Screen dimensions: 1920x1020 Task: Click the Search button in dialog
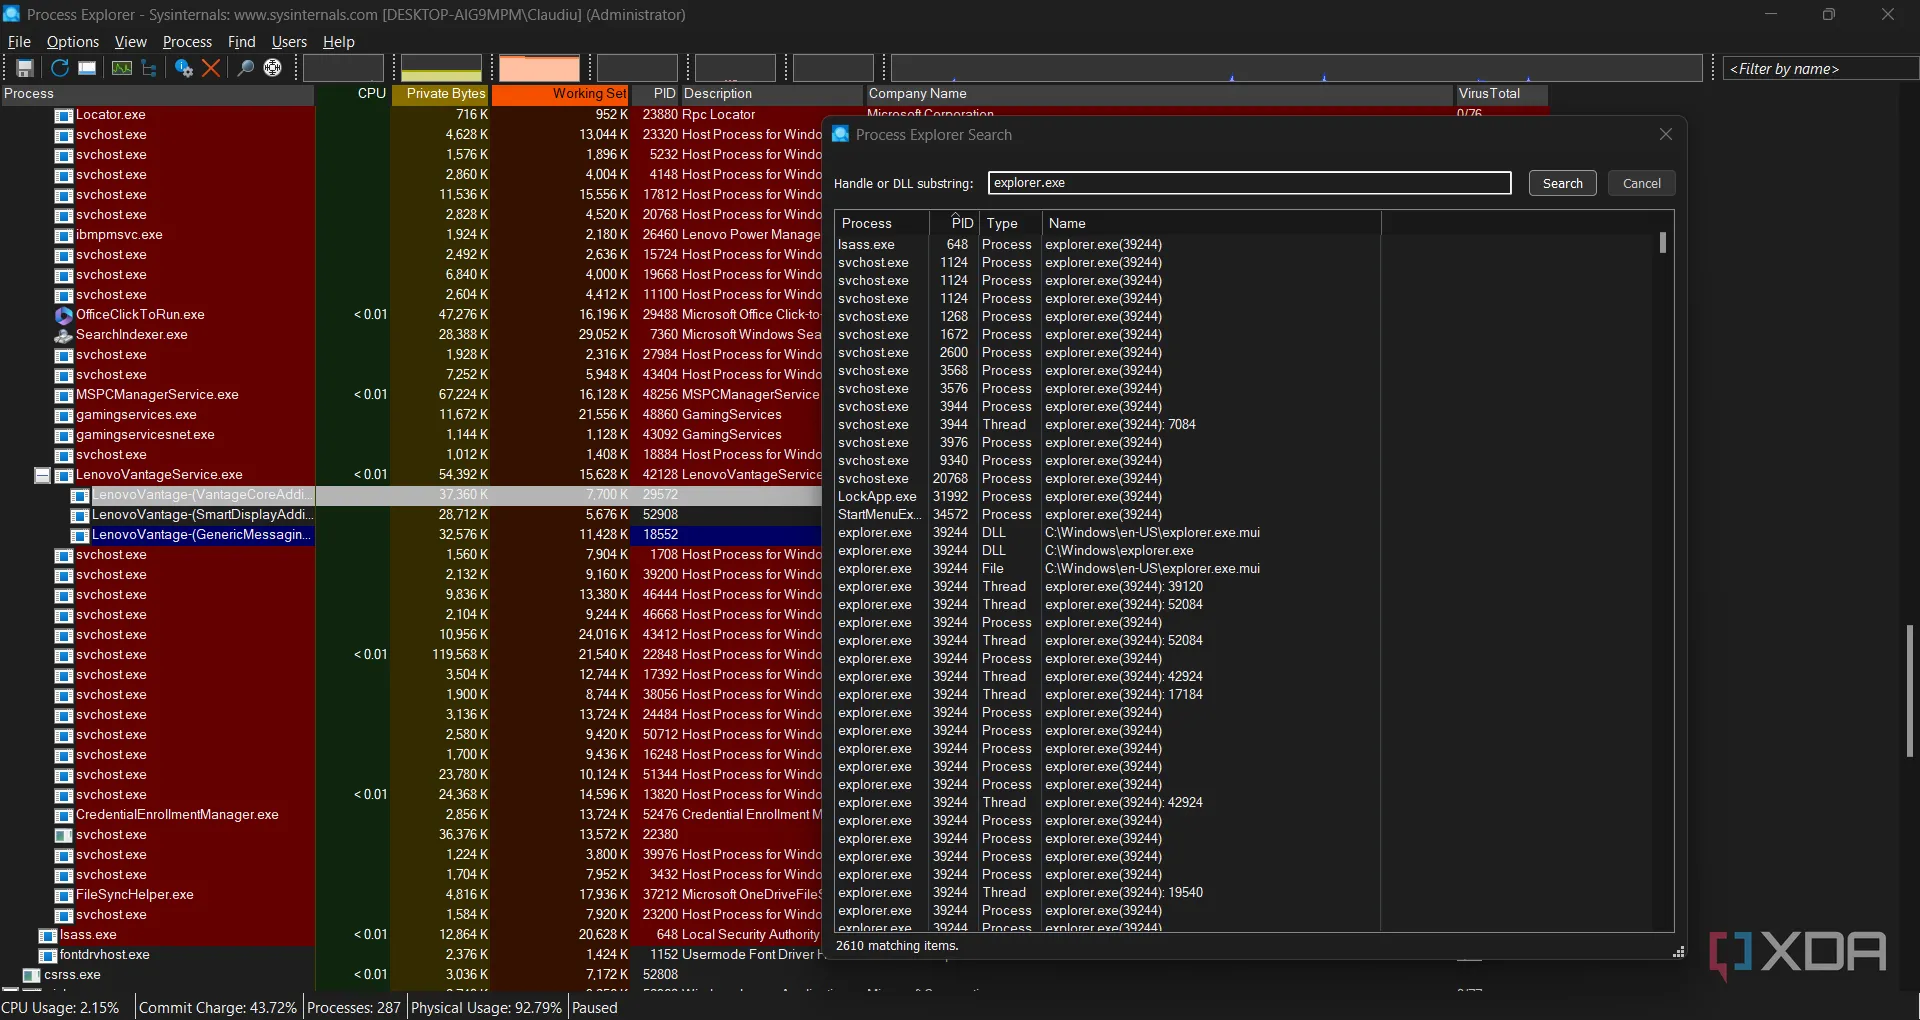point(1562,183)
